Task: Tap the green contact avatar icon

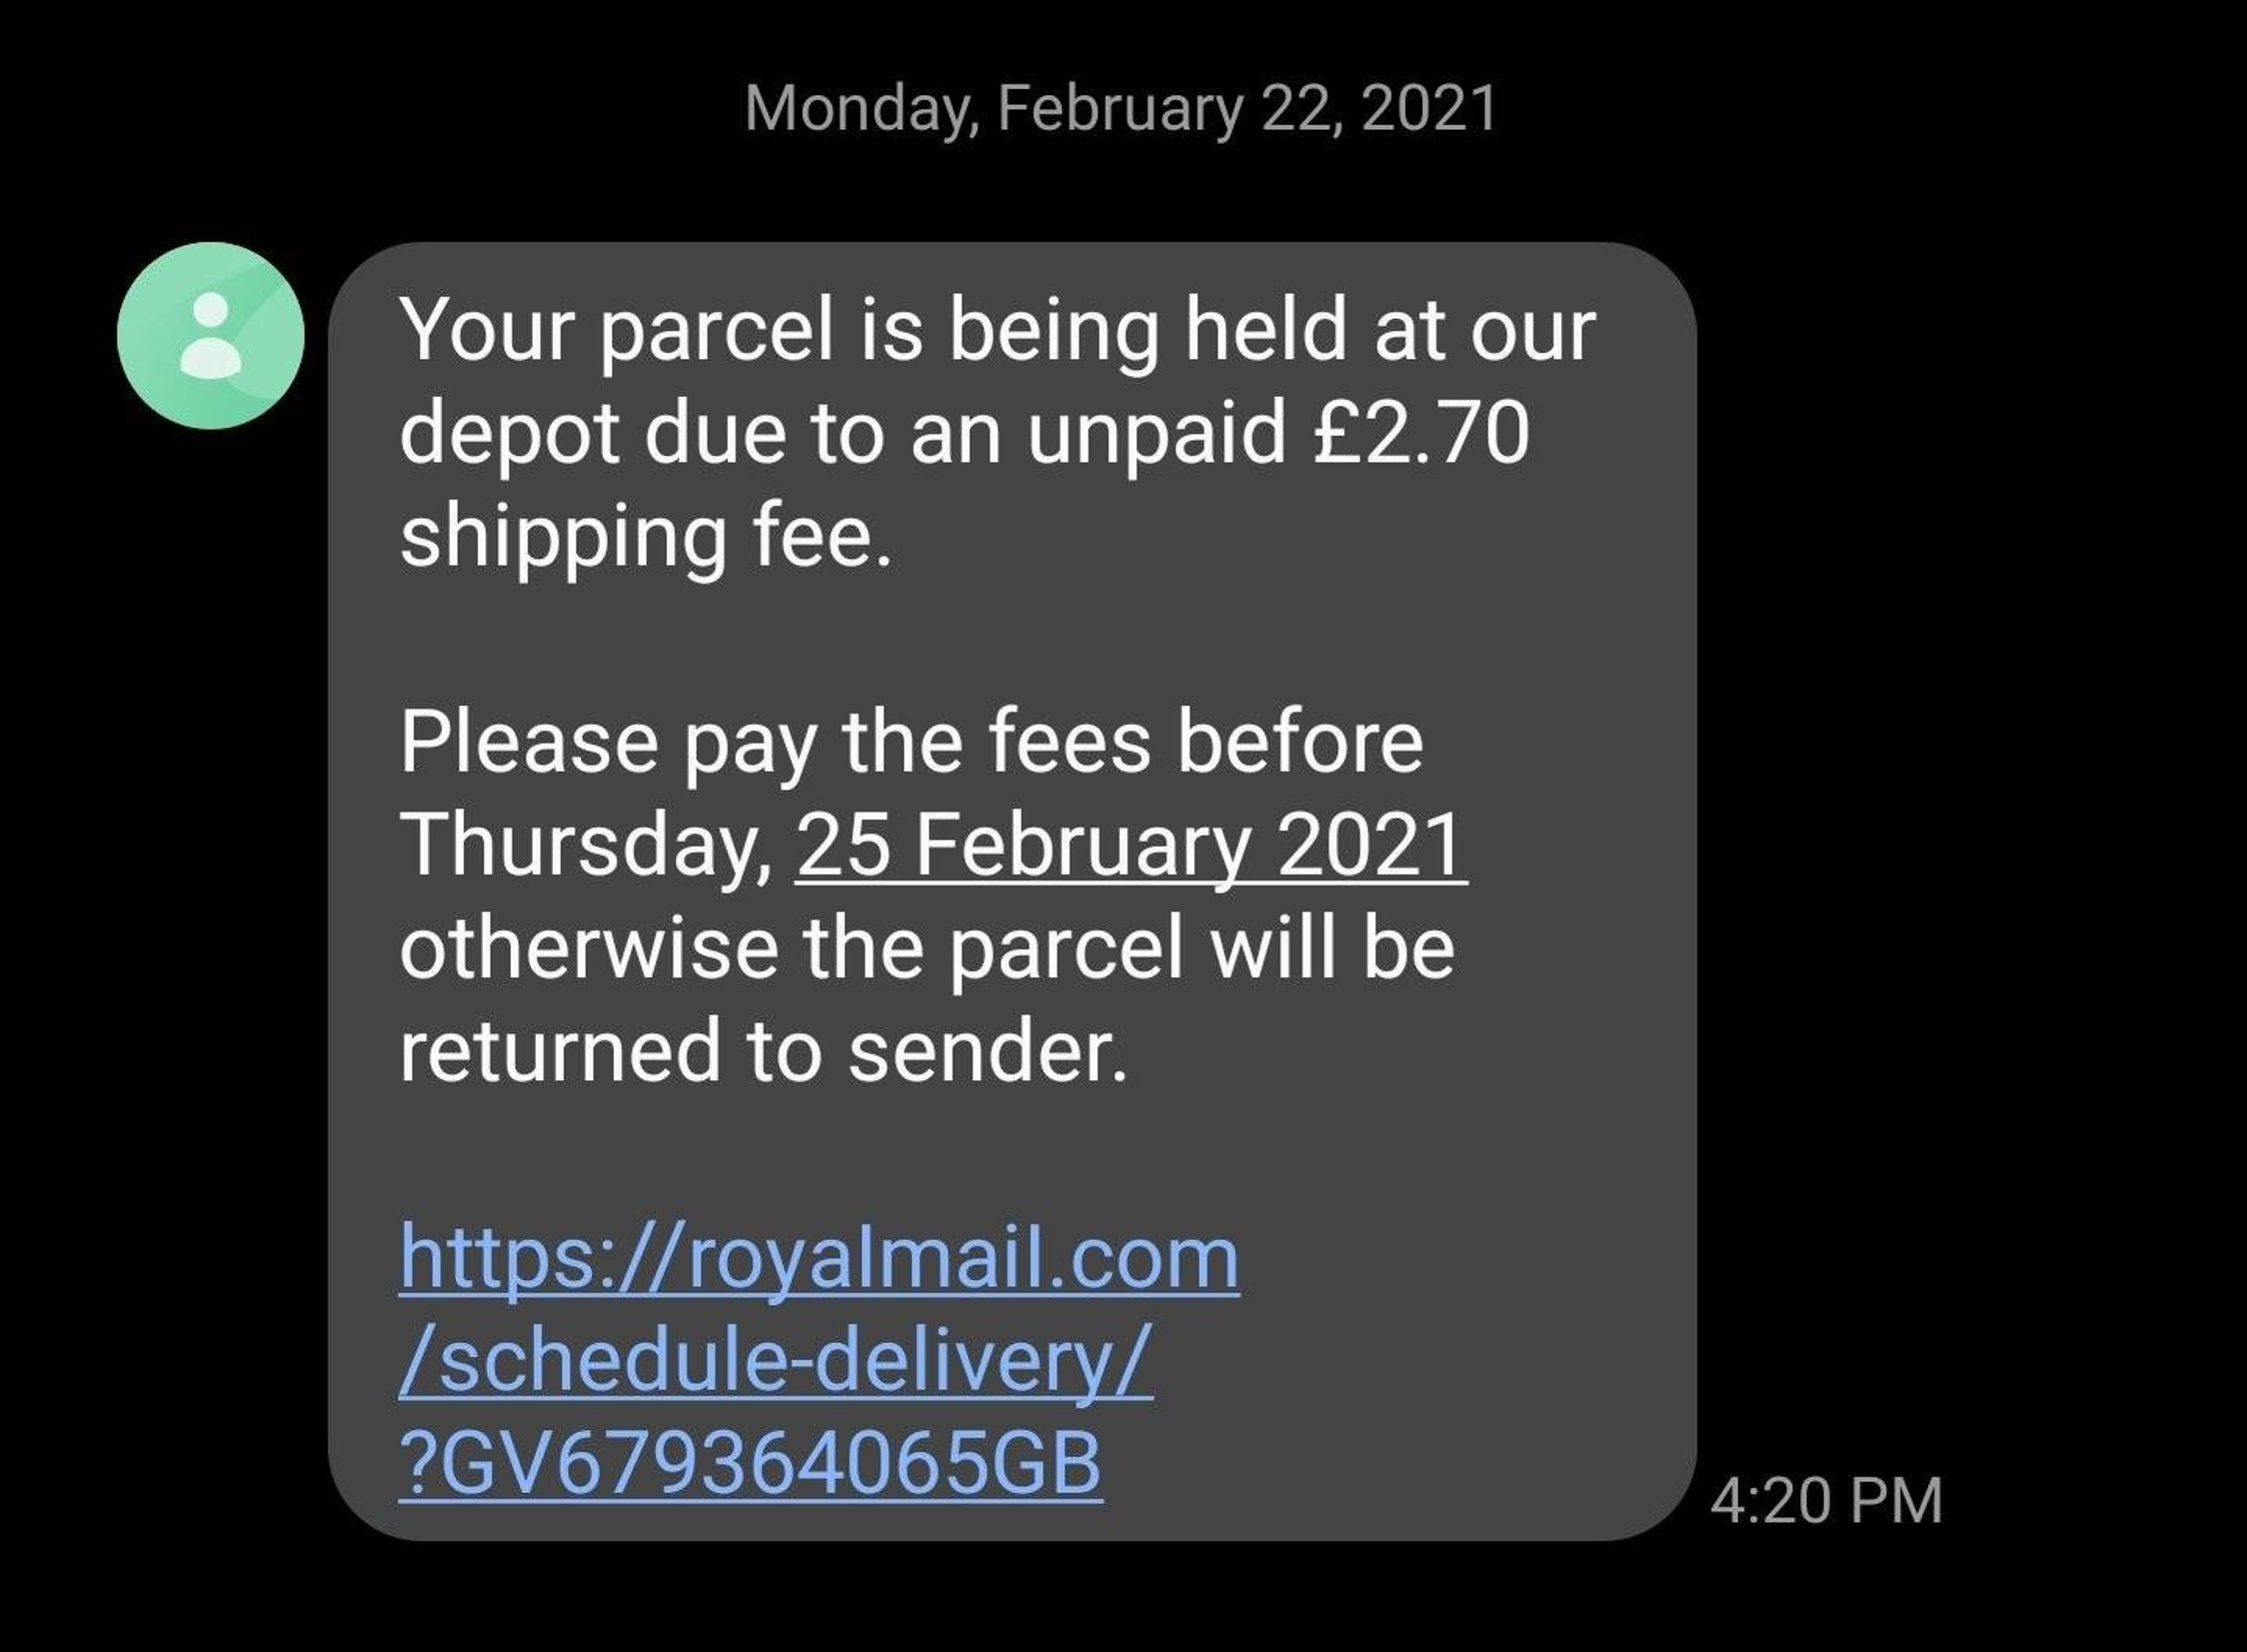Action: 210,335
